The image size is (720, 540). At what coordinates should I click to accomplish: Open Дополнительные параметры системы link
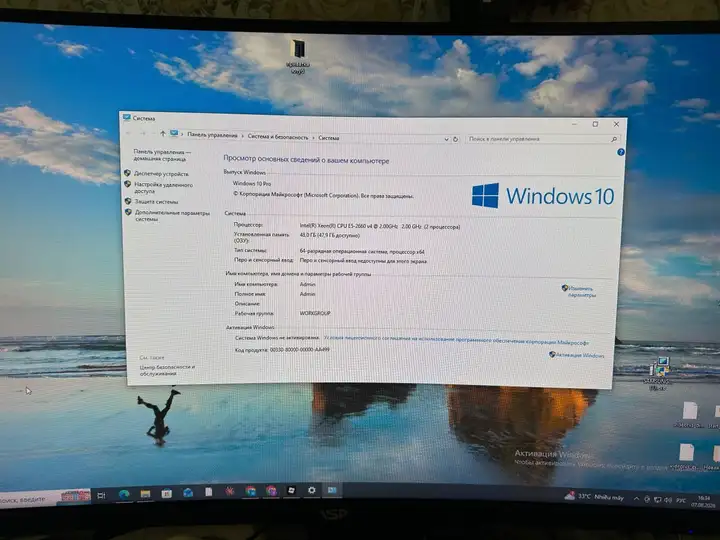pos(172,216)
